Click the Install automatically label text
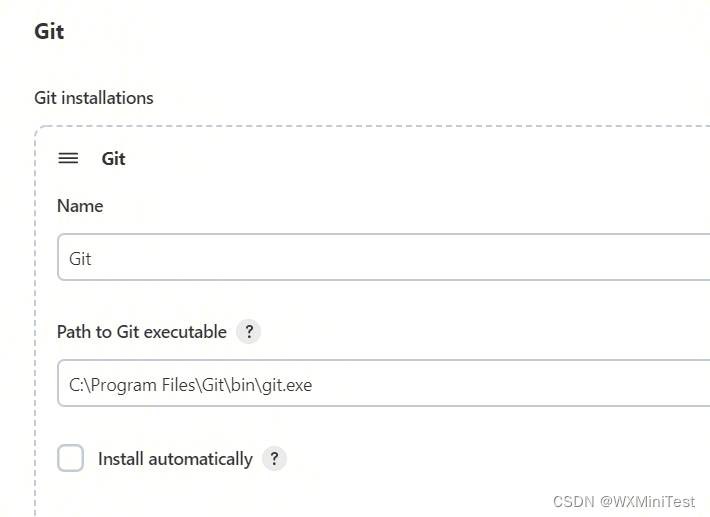 [176, 459]
